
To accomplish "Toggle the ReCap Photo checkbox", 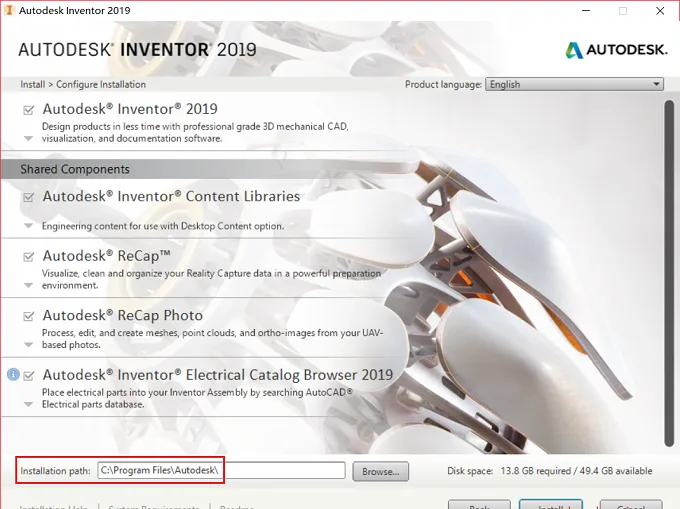I will pos(29,316).
